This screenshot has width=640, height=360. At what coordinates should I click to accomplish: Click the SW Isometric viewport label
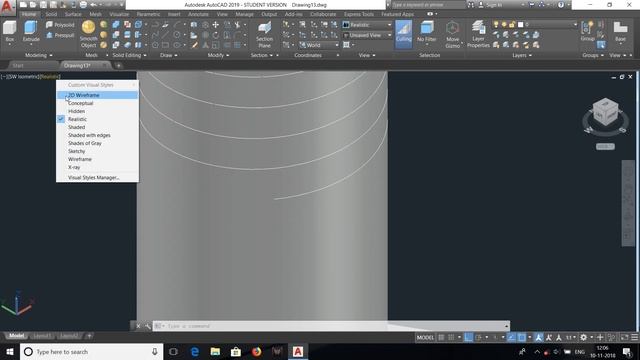pyautogui.click(x=23, y=77)
